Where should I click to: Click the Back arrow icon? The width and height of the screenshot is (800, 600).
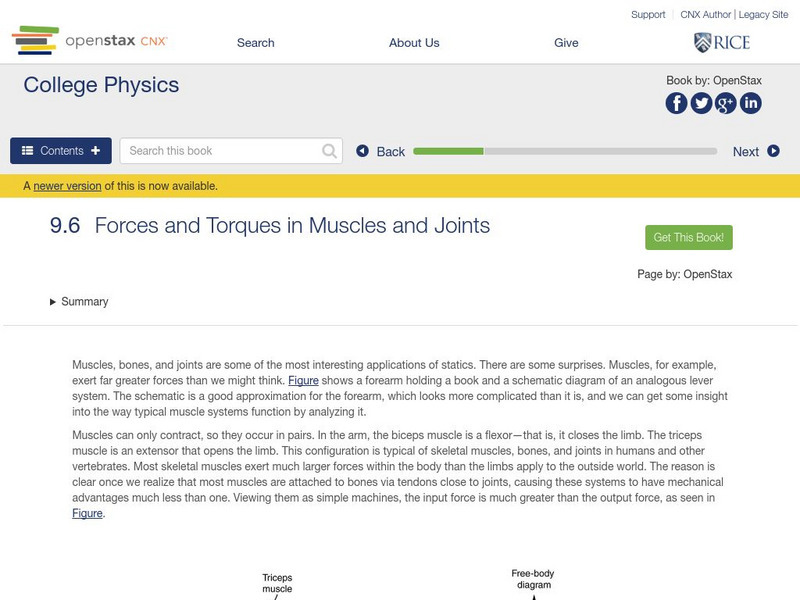363,151
